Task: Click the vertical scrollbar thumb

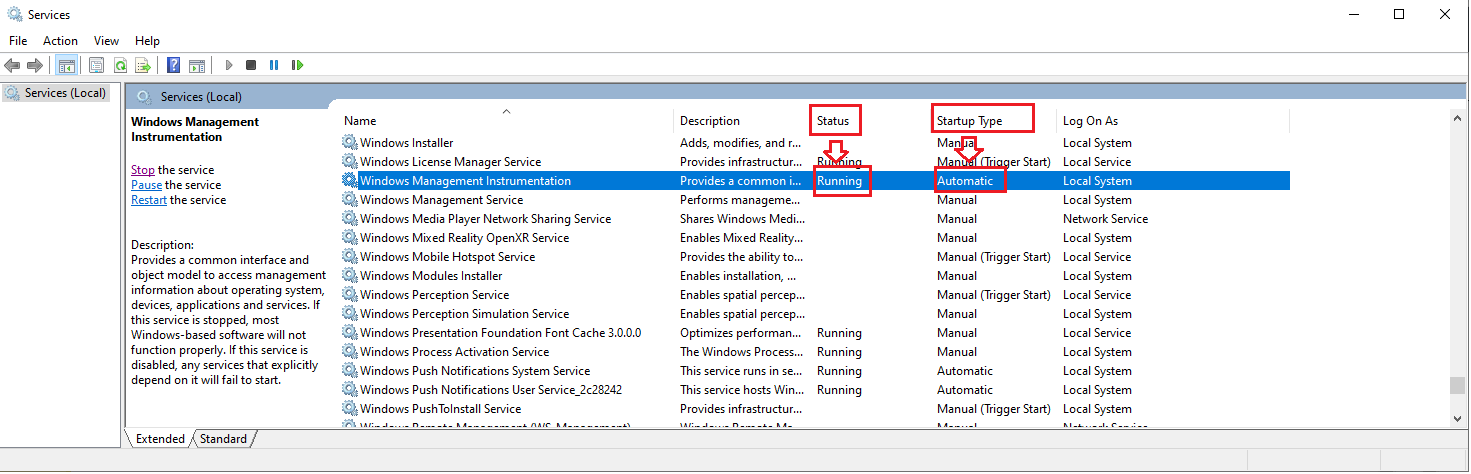Action: [1459, 387]
